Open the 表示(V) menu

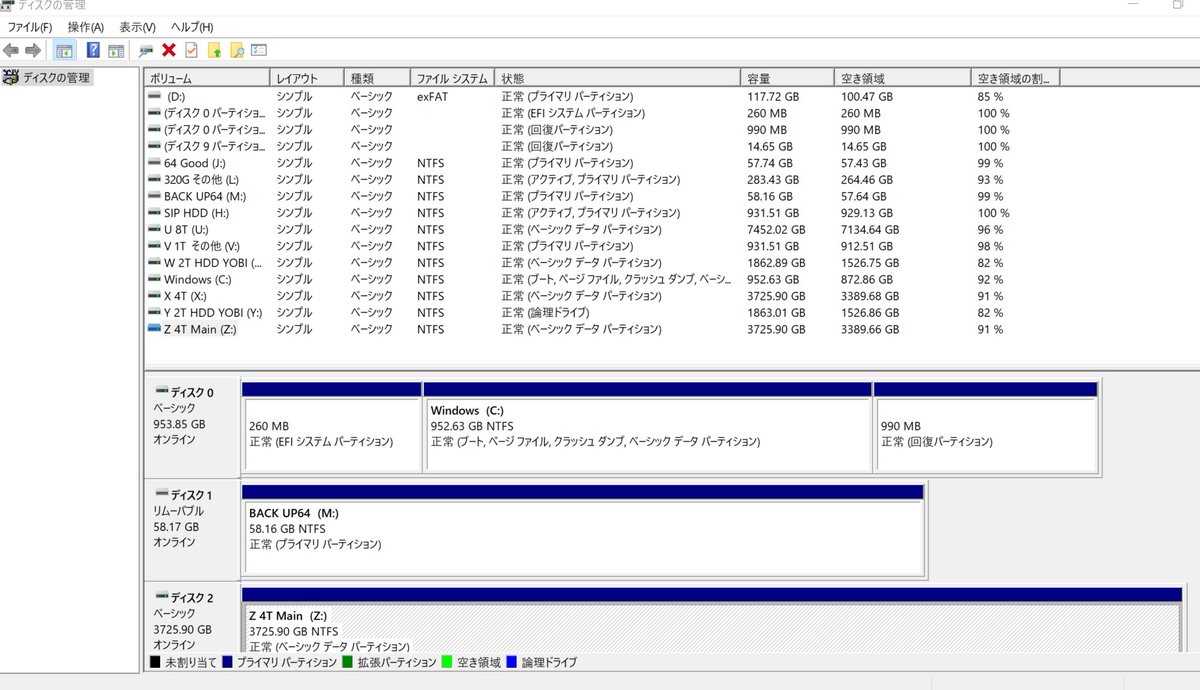point(137,27)
